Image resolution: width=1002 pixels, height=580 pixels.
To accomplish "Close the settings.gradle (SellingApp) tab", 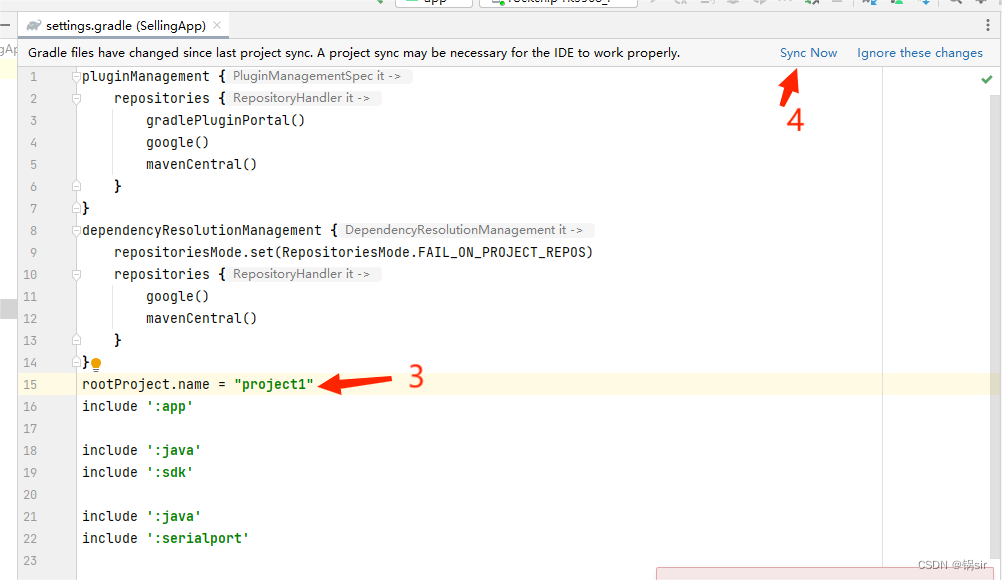I will 217,25.
